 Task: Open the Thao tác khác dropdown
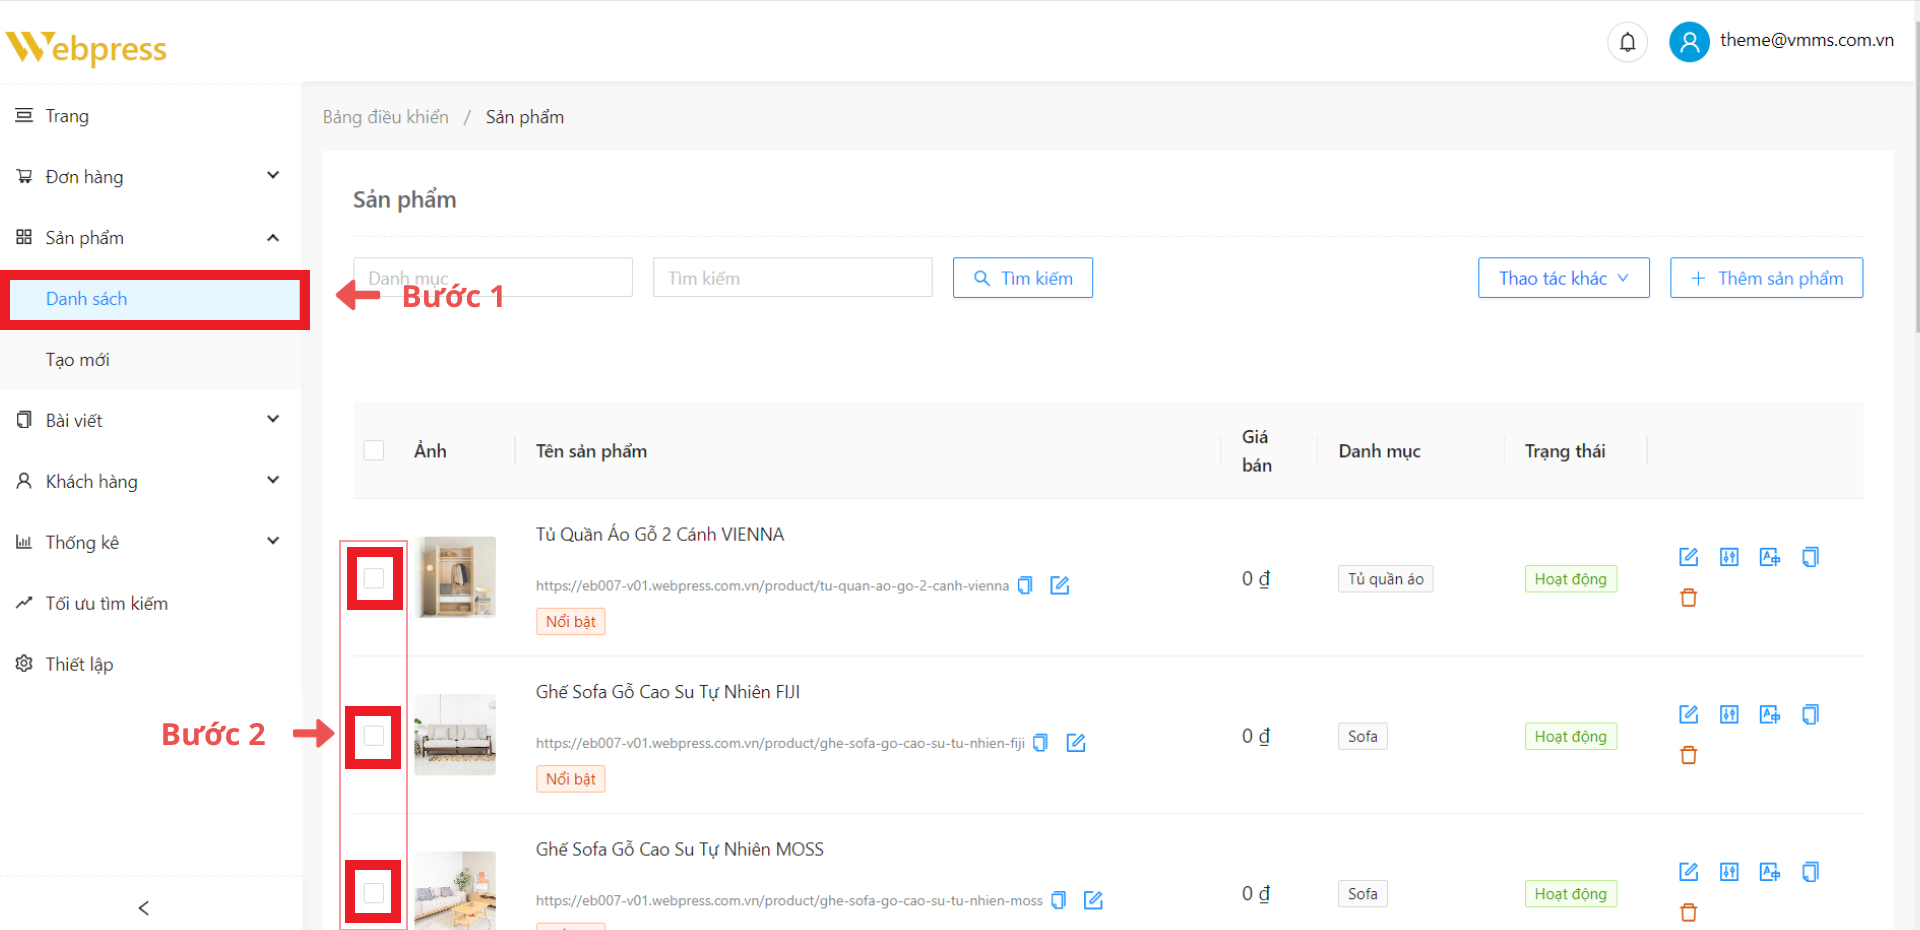point(1563,278)
